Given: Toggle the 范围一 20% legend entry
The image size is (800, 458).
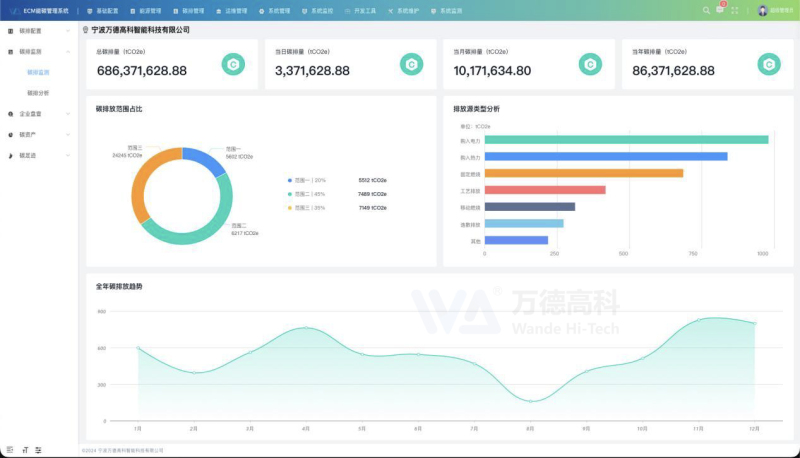Looking at the screenshot, I should pyautogui.click(x=307, y=180).
